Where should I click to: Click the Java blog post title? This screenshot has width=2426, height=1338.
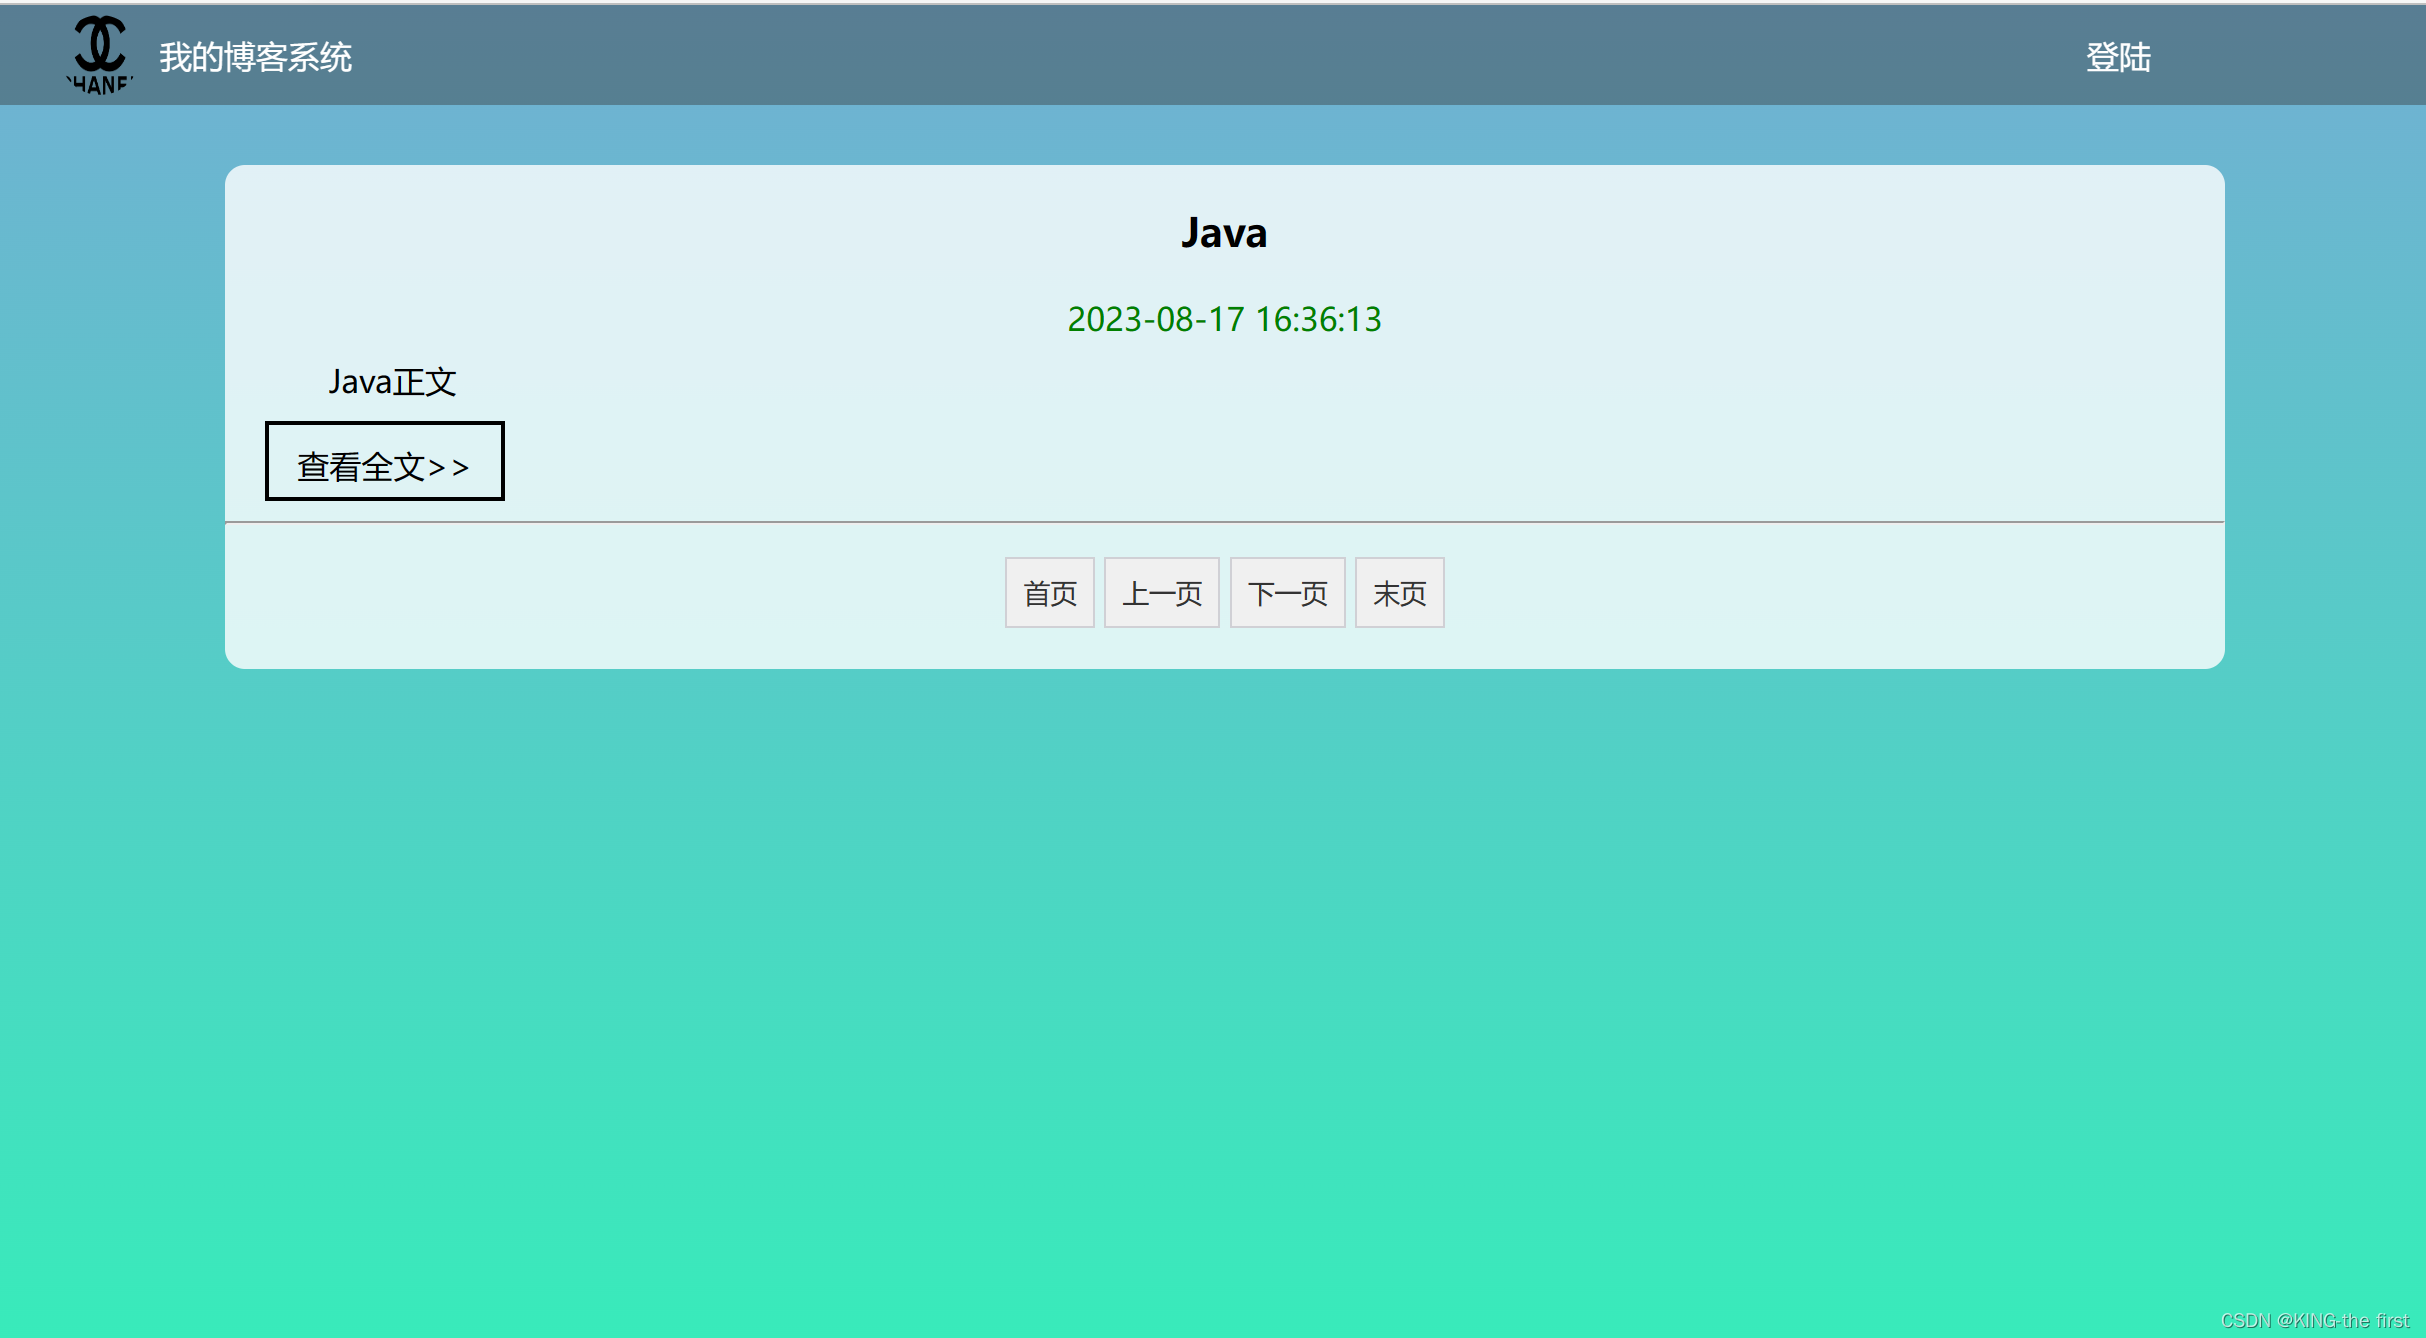pos(1223,233)
